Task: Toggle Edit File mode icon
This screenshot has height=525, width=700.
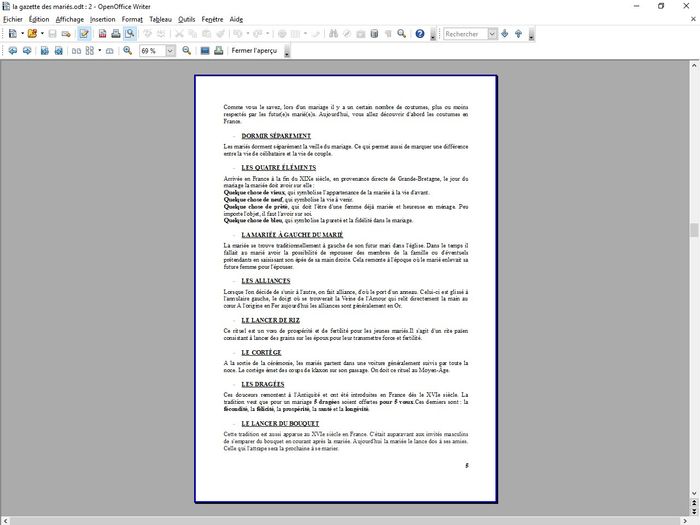Action: (x=84, y=33)
